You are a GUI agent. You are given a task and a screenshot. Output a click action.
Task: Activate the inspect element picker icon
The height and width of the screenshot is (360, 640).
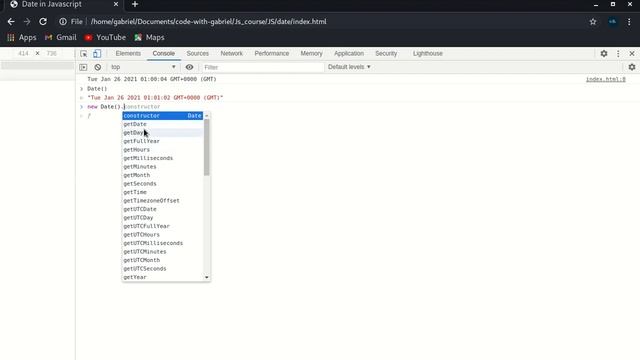coord(84,53)
